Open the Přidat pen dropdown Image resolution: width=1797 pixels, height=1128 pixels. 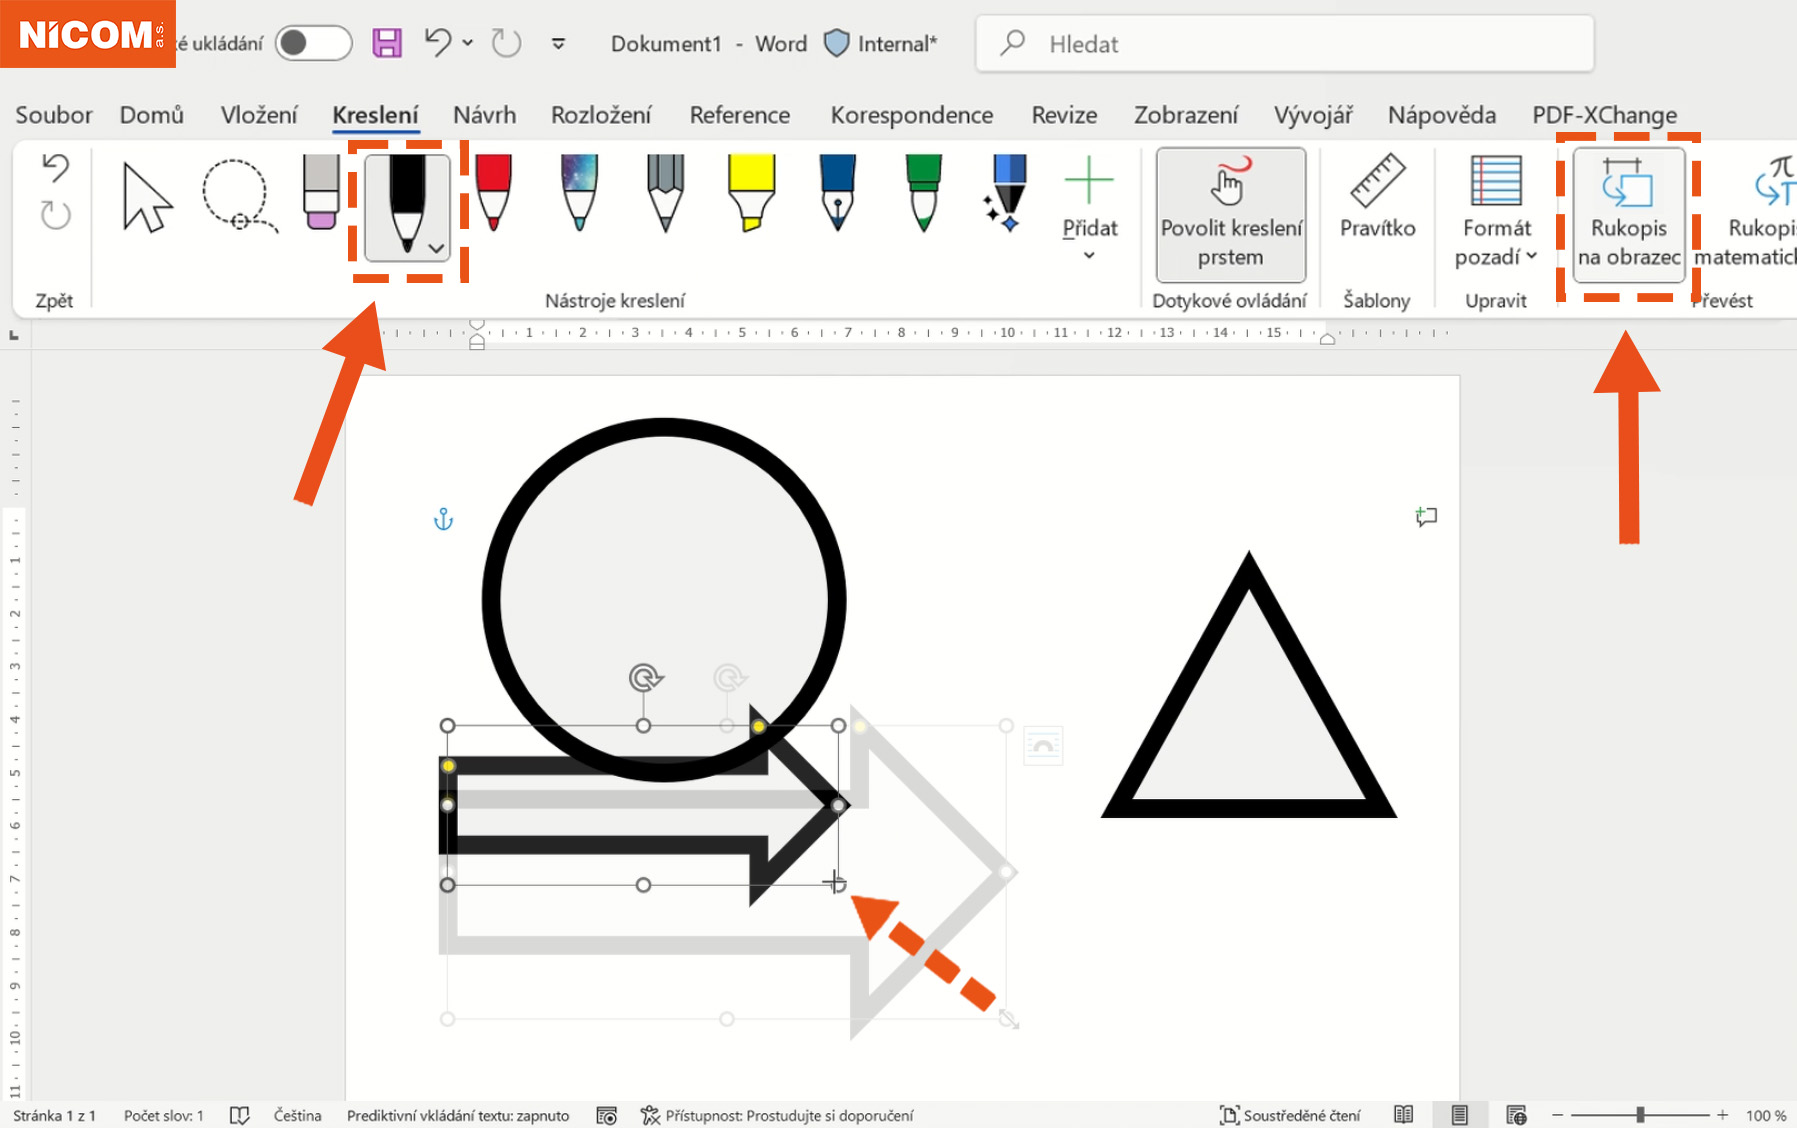[x=1089, y=255]
